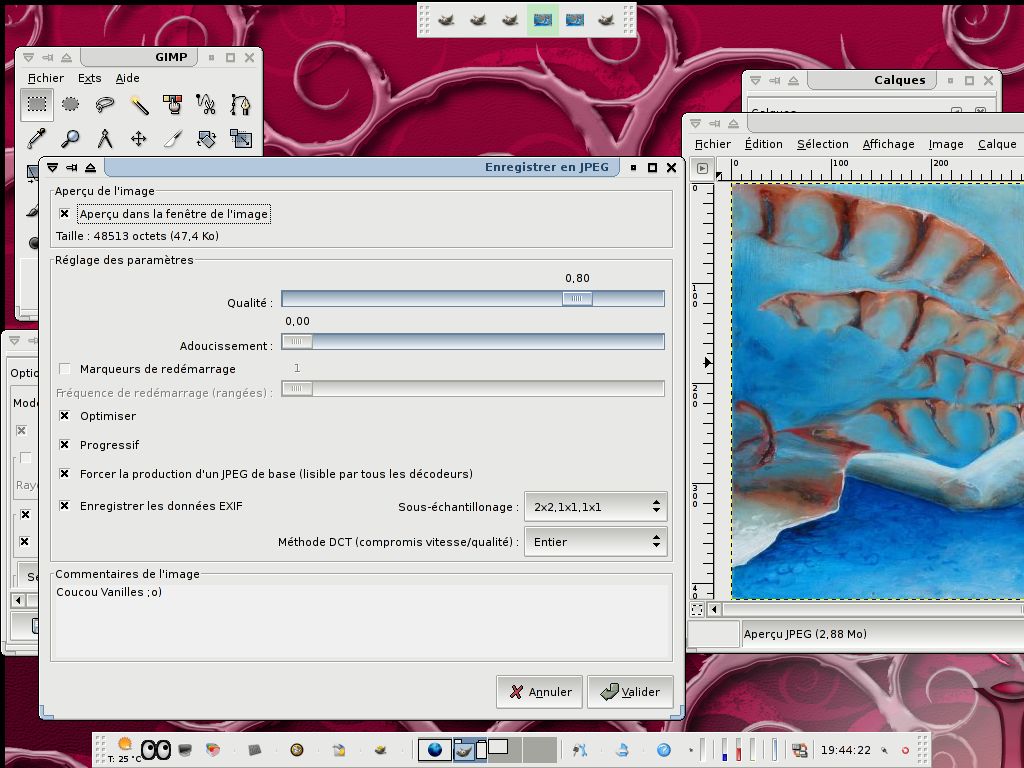Click the first GIMP mascot icon in top panel
This screenshot has width=1024, height=768.
(x=446, y=20)
